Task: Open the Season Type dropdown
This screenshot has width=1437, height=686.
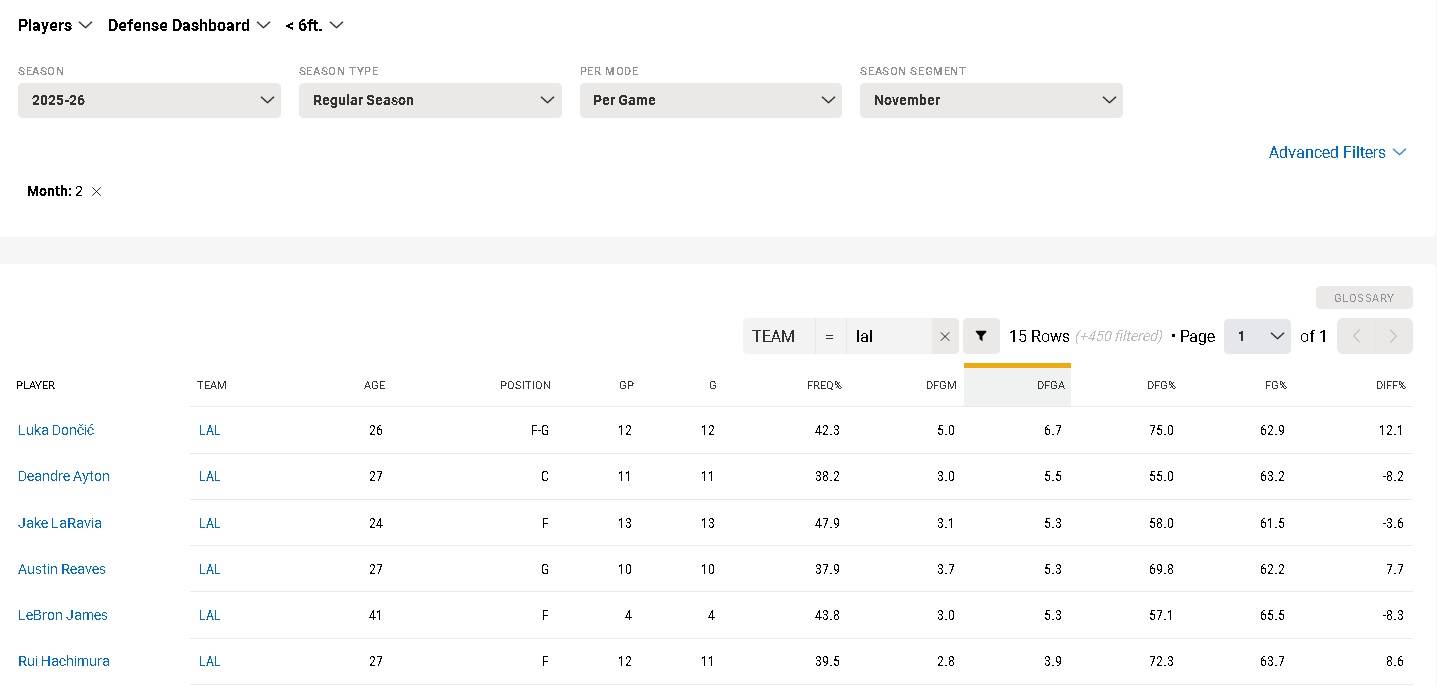Action: coord(430,100)
